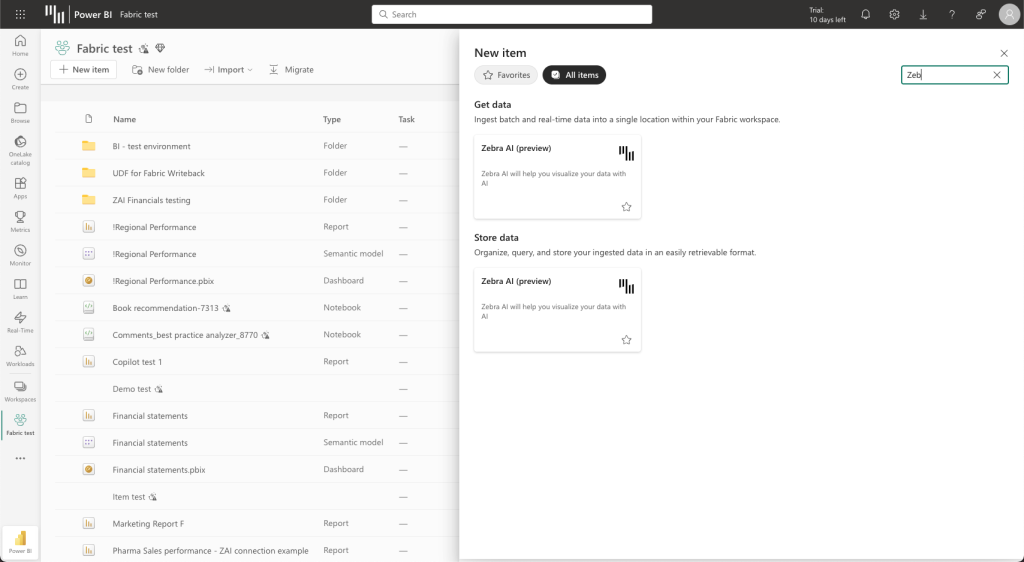Open notifications bell icon
Screen dimensions: 1024x562
865,14
